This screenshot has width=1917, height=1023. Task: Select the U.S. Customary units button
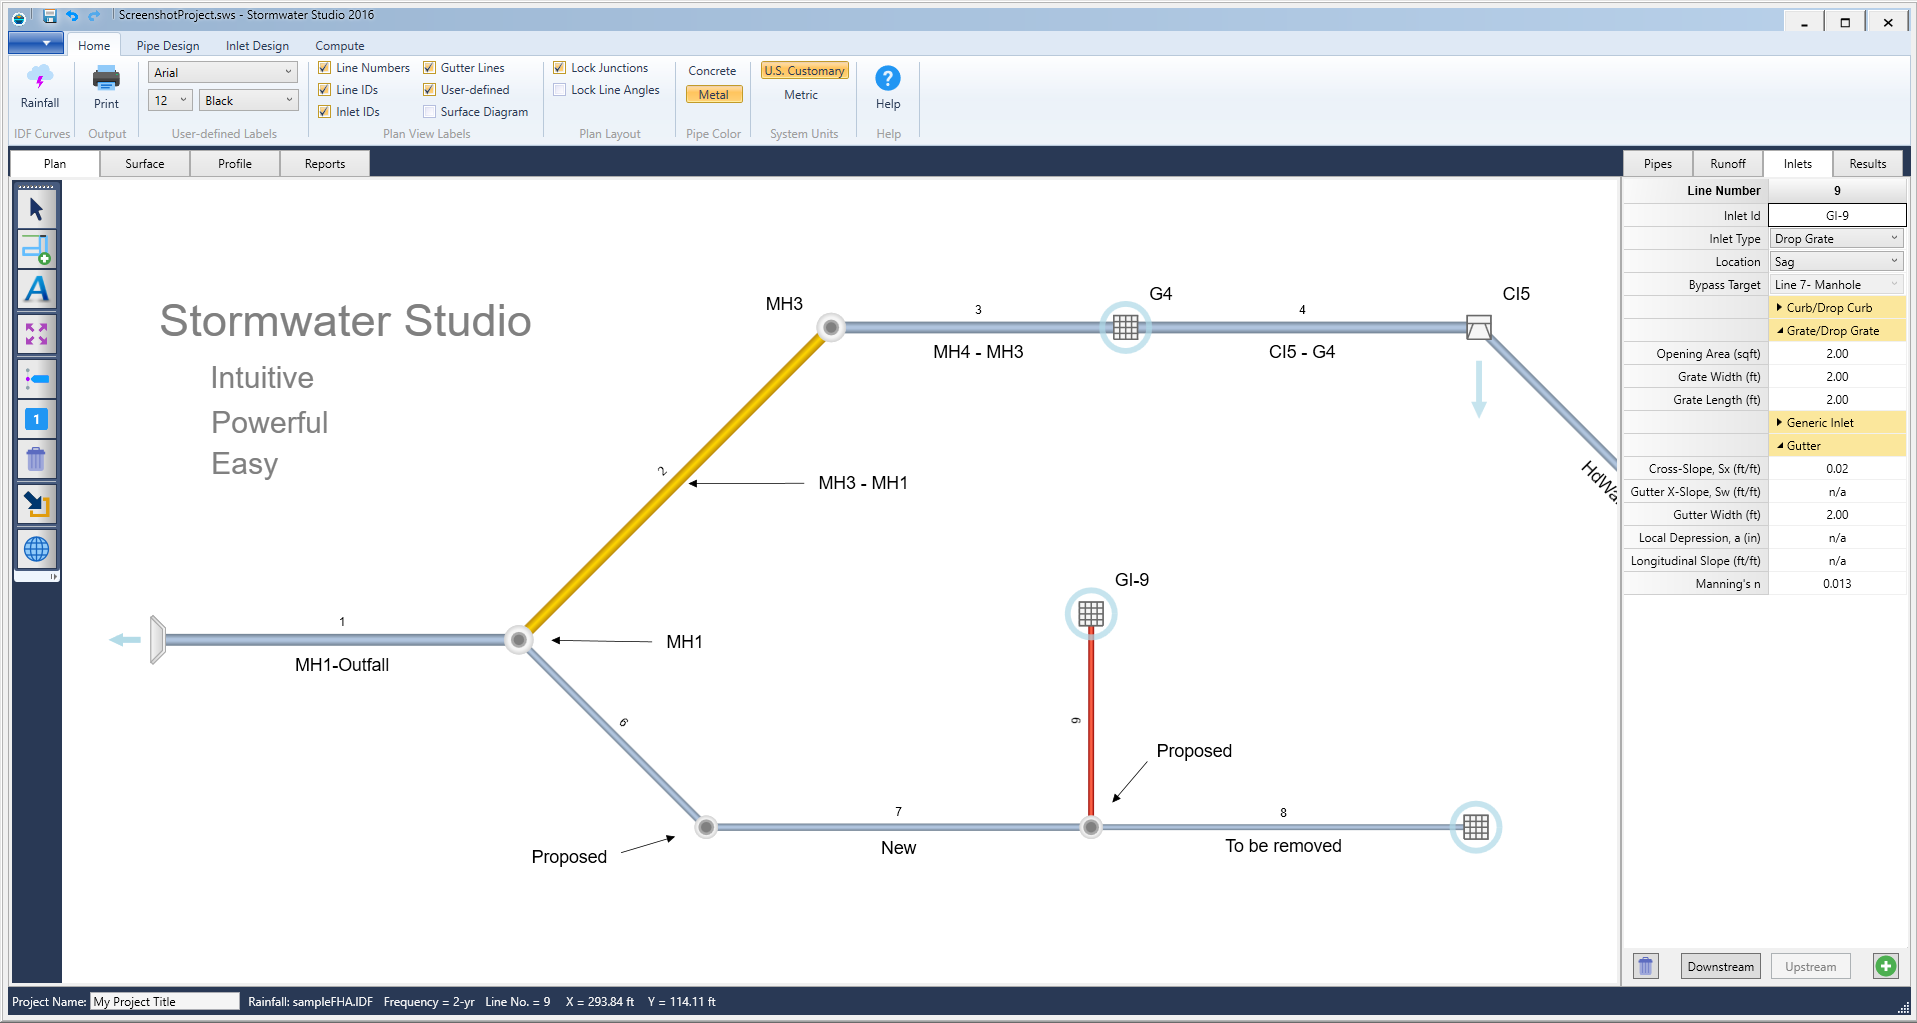tap(804, 71)
